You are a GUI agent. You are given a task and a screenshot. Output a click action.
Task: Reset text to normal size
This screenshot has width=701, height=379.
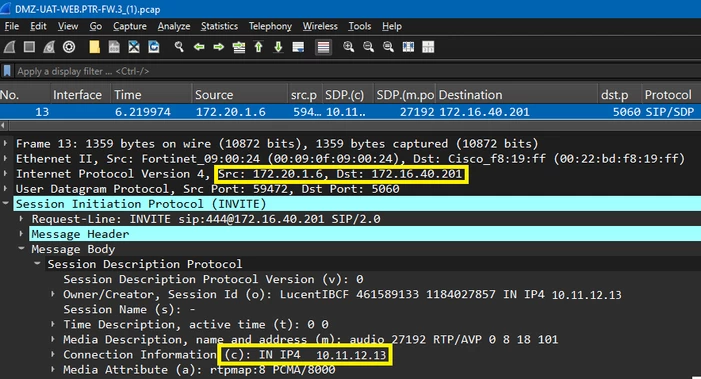[x=388, y=47]
